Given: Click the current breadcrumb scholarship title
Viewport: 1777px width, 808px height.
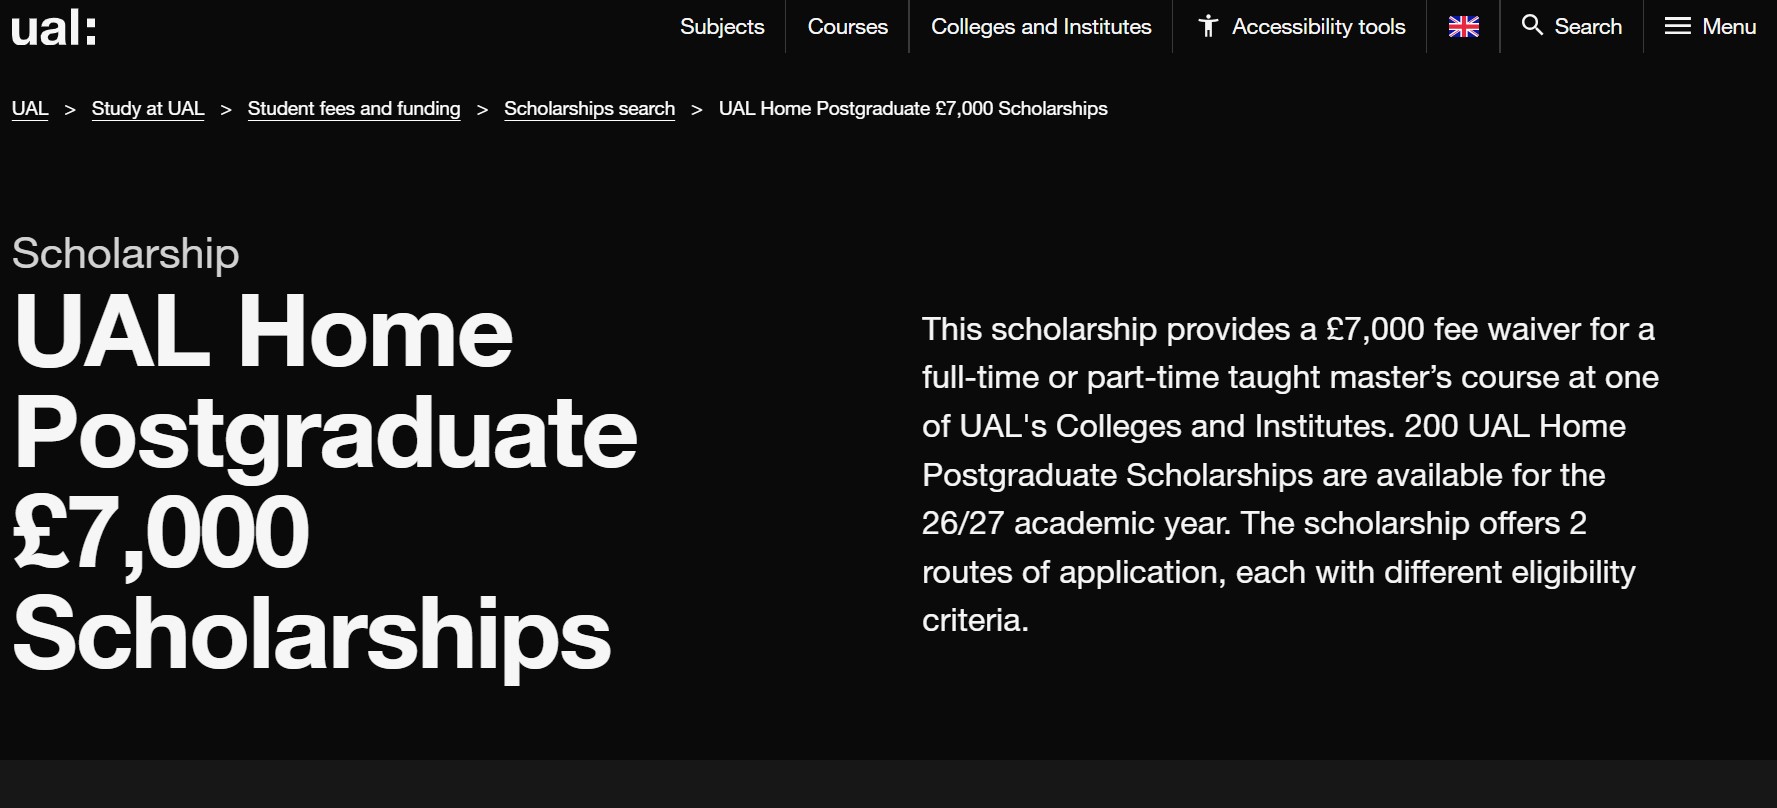Looking at the screenshot, I should 912,108.
